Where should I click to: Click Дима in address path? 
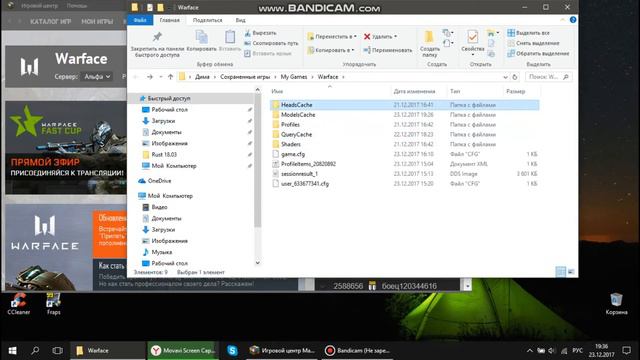(x=202, y=77)
